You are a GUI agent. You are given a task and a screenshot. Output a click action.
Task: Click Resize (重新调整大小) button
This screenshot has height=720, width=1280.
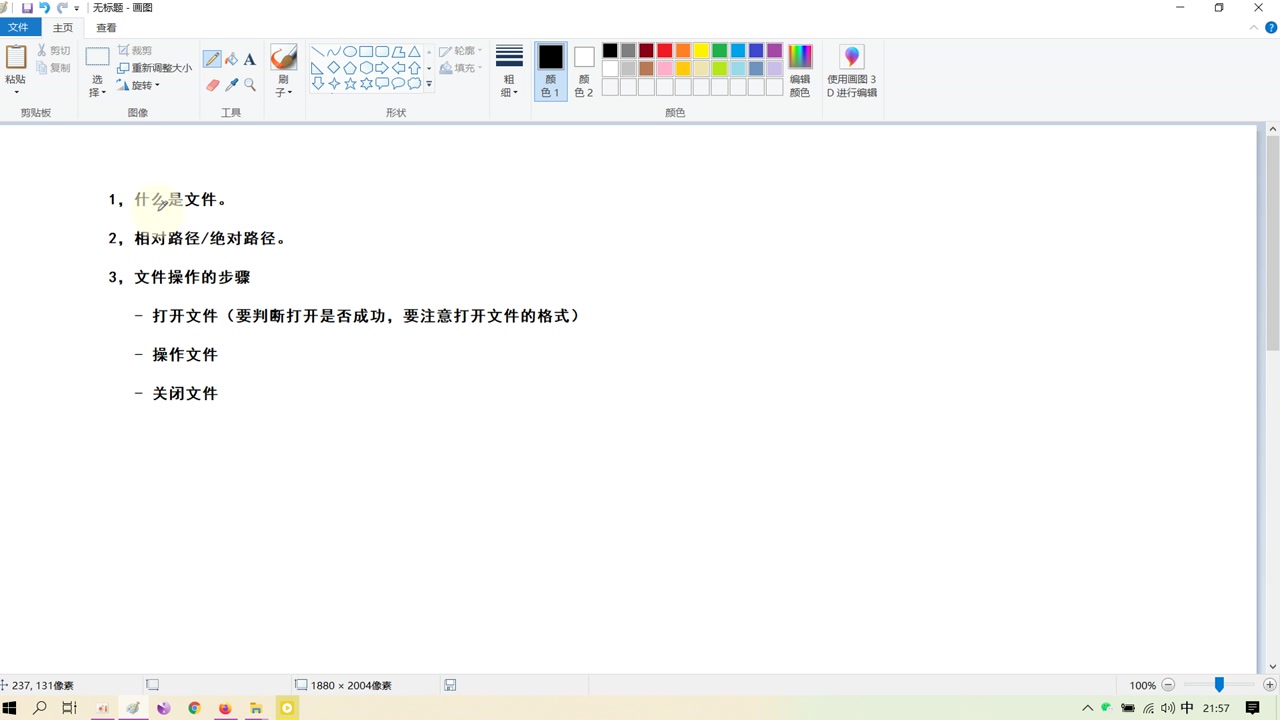coord(154,68)
